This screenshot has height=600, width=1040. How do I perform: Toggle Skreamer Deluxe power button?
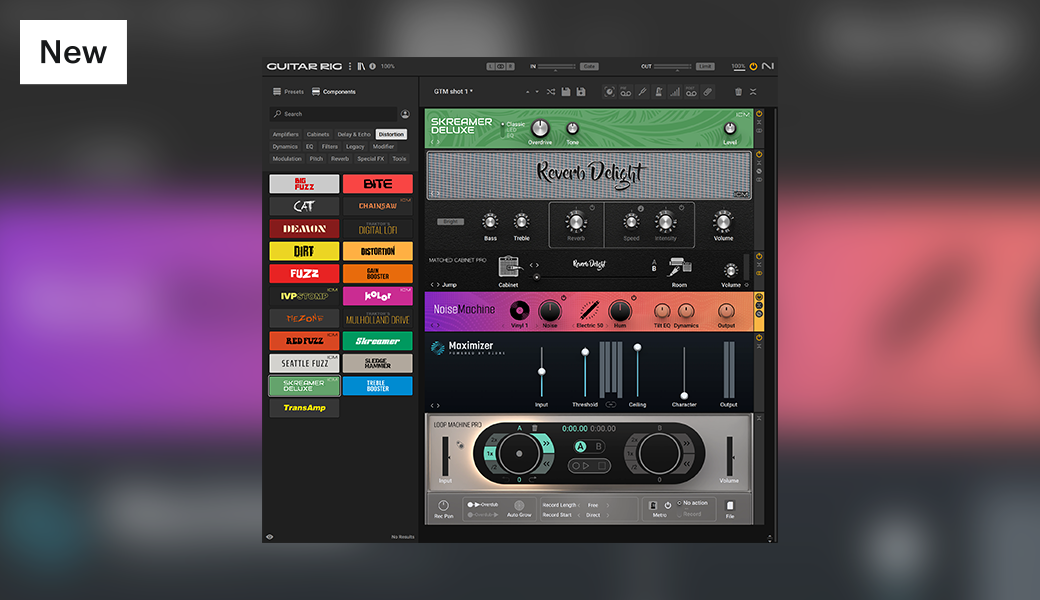[x=759, y=114]
